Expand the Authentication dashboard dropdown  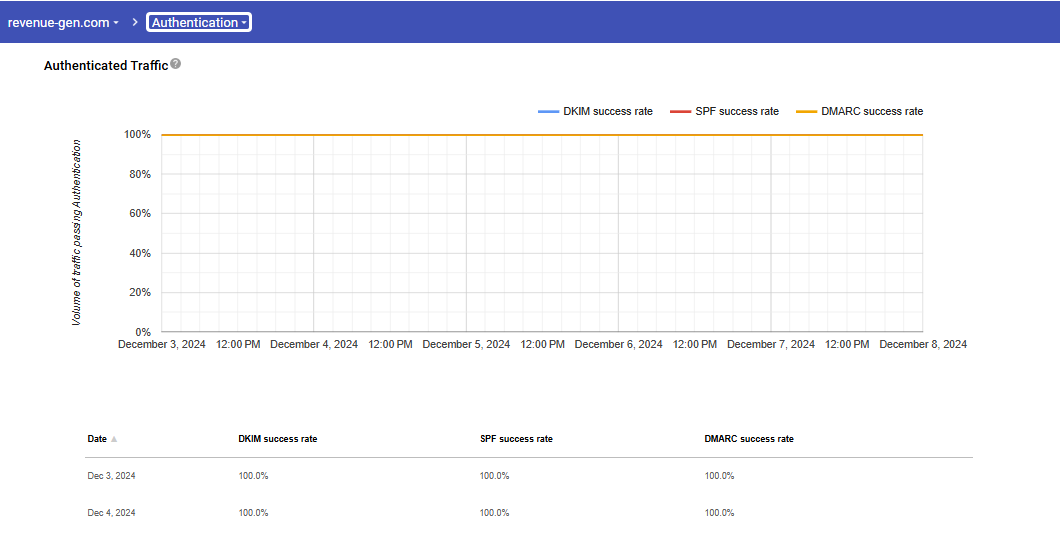coord(199,22)
